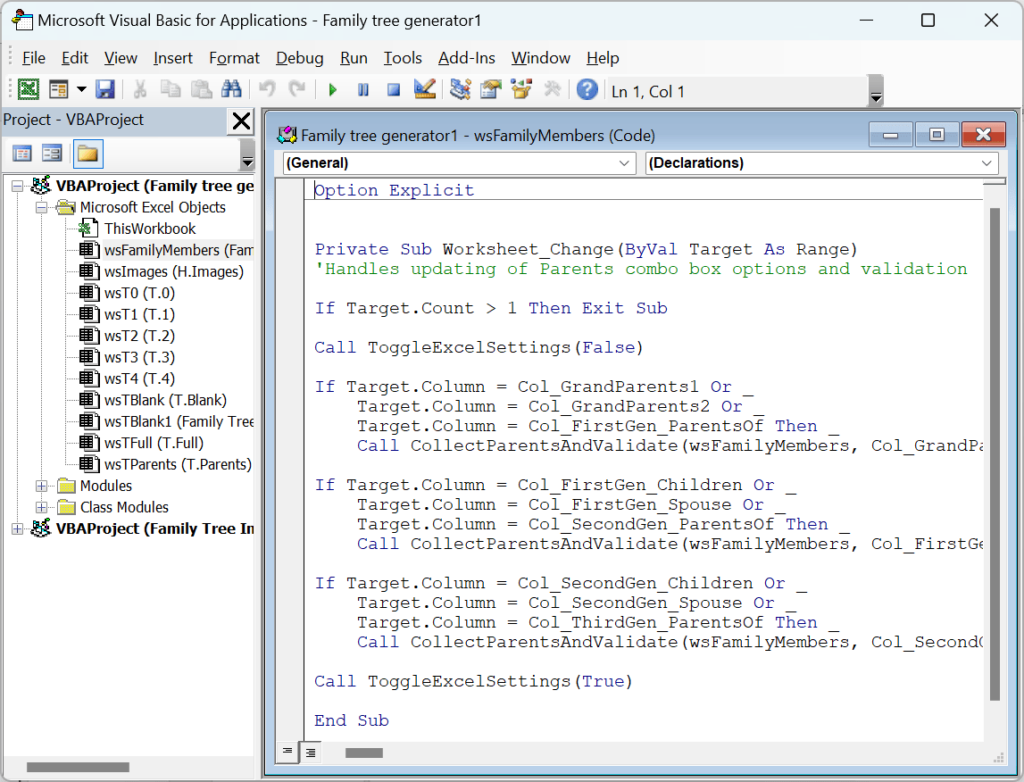Click the View Microsoft Excel toolbar icon

(28, 90)
